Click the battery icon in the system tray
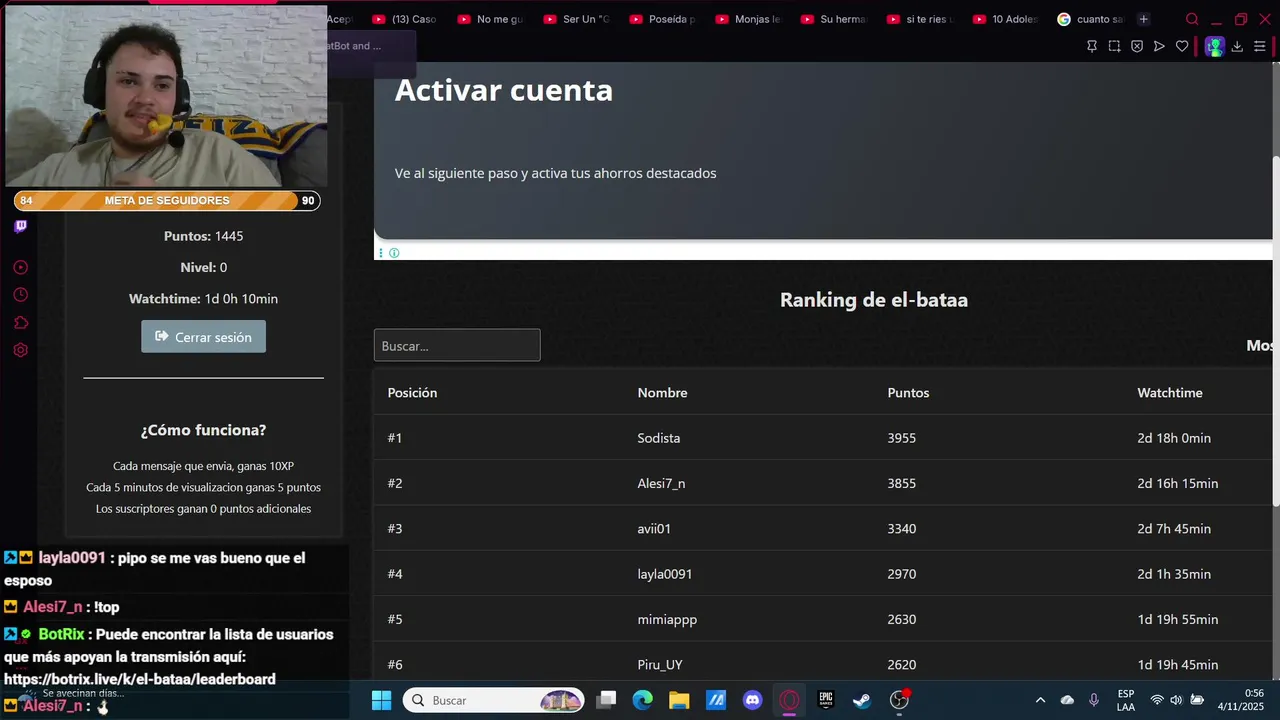1280x720 pixels. pos(1197,700)
